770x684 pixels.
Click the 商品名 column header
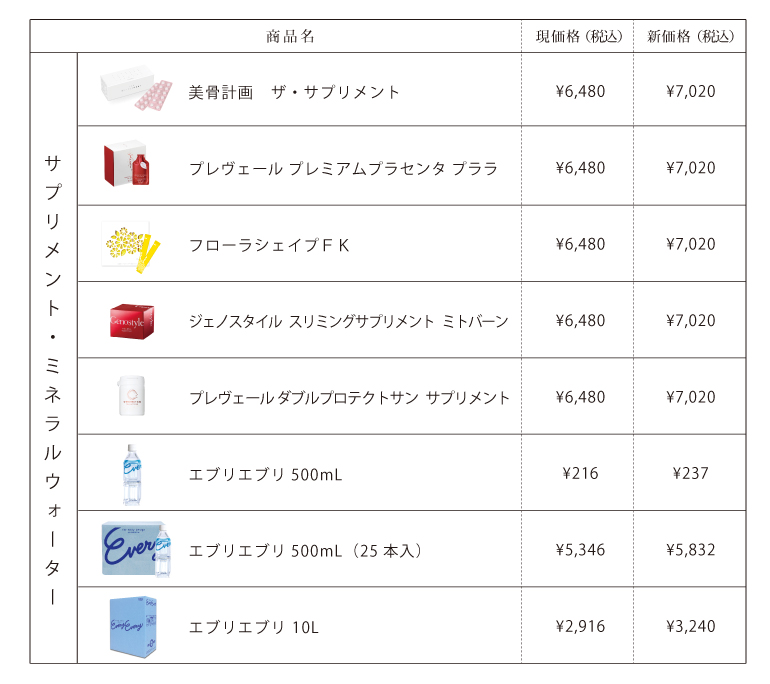[290, 36]
